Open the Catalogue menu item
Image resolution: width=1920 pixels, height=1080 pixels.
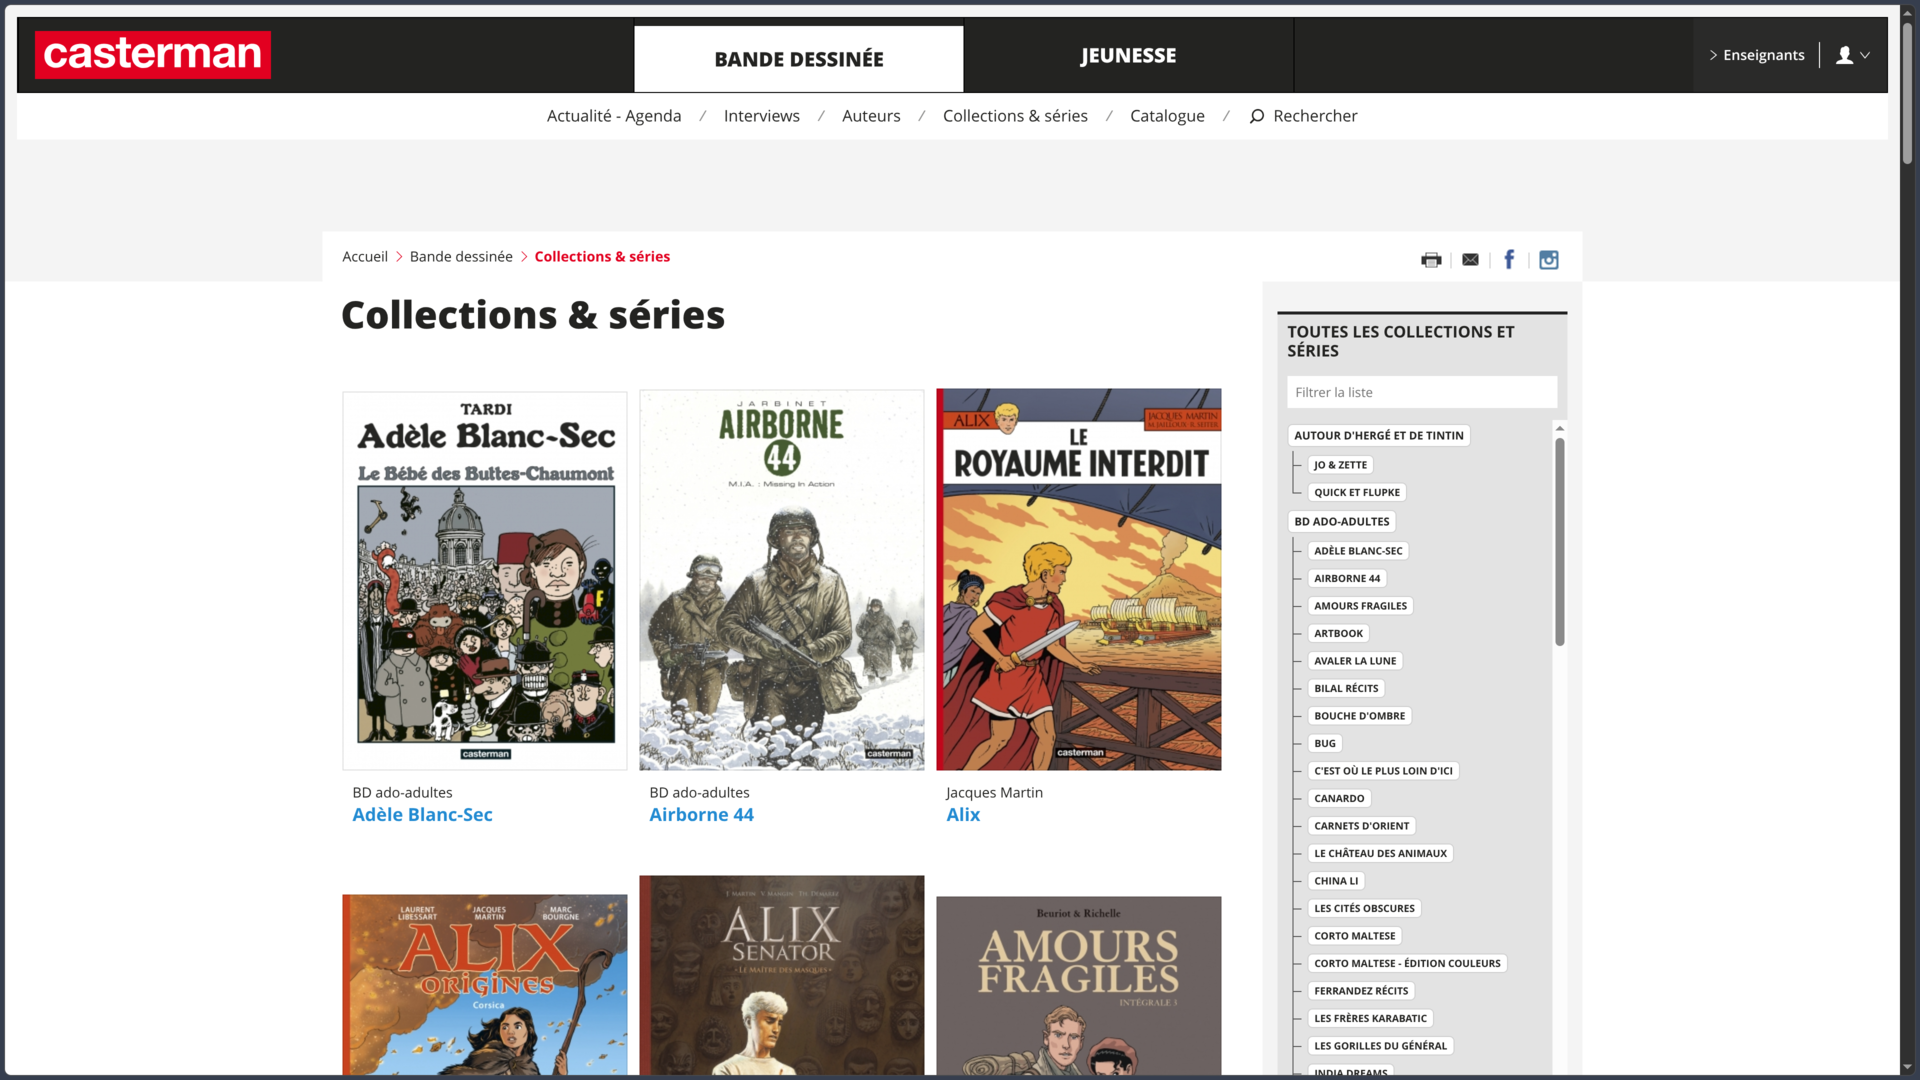pyautogui.click(x=1167, y=116)
